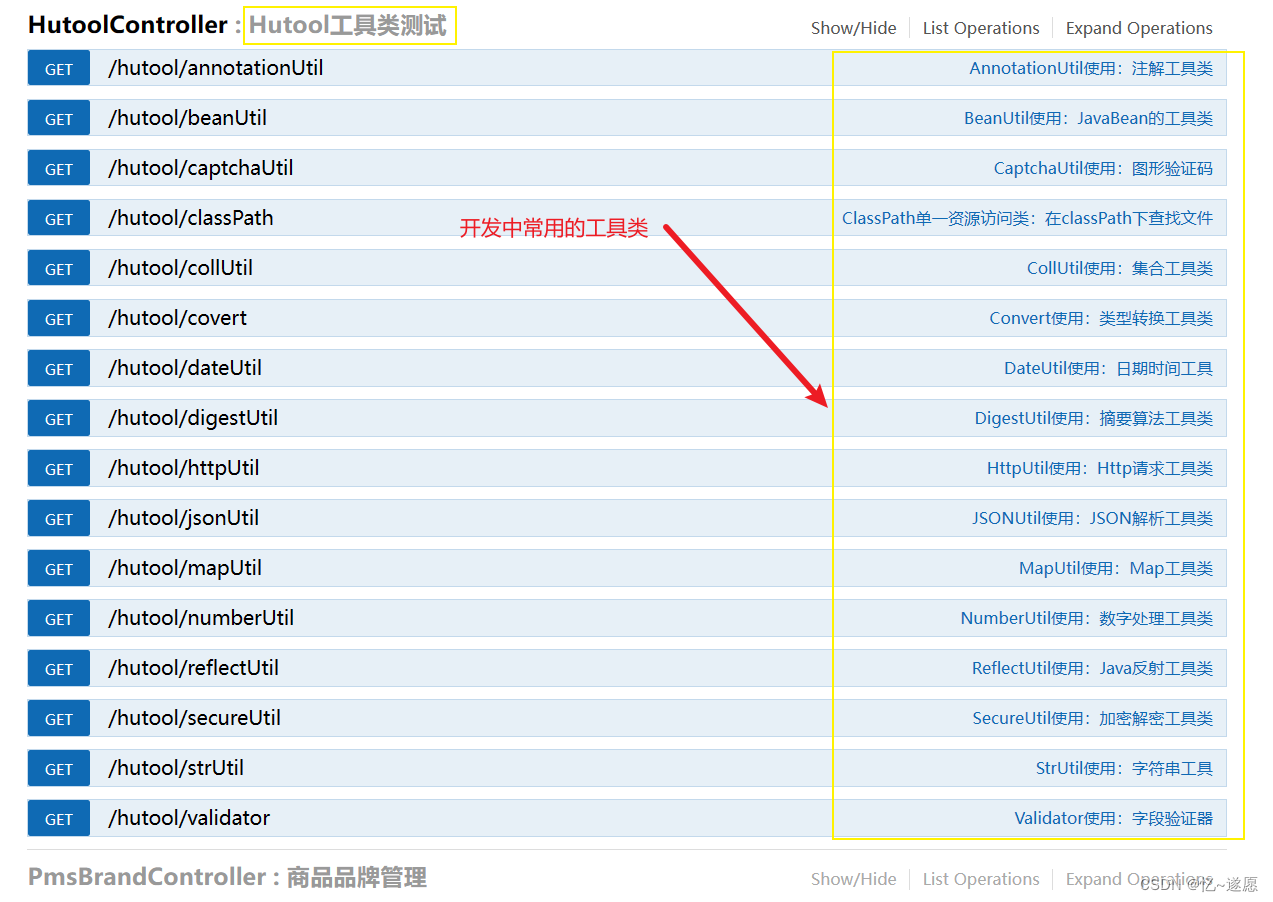Screen dimensions: 1273x902
Task: Select the /hutool/dateUtil endpoint path
Action: coord(185,368)
